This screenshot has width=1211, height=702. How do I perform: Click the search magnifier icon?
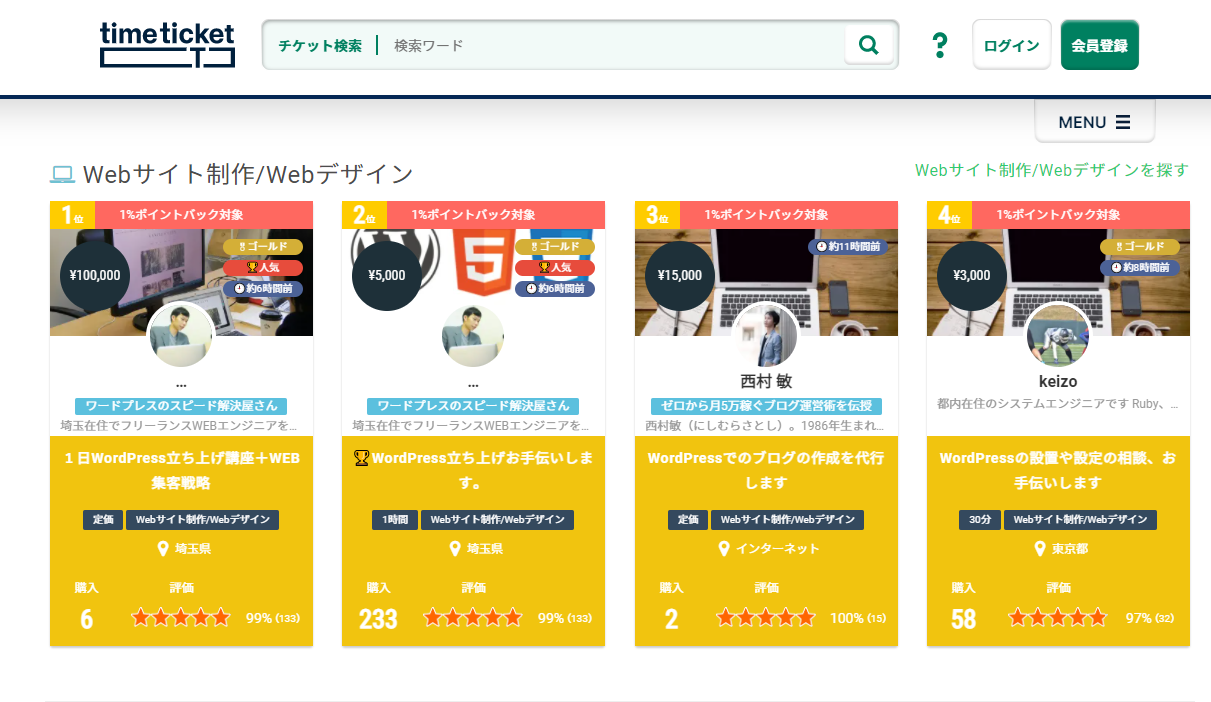click(867, 44)
